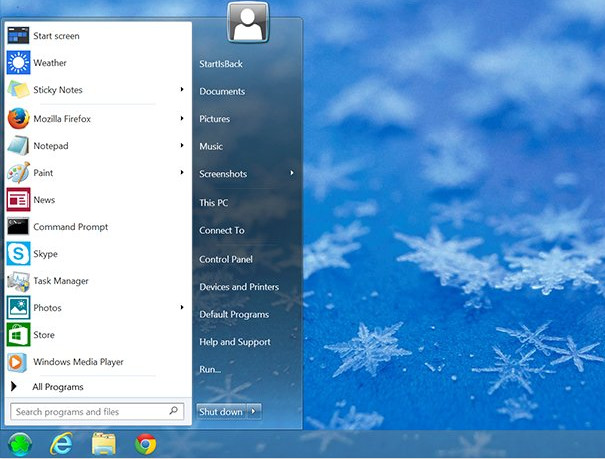The image size is (605, 459).
Task: Open Default Programs
Action: (x=234, y=315)
